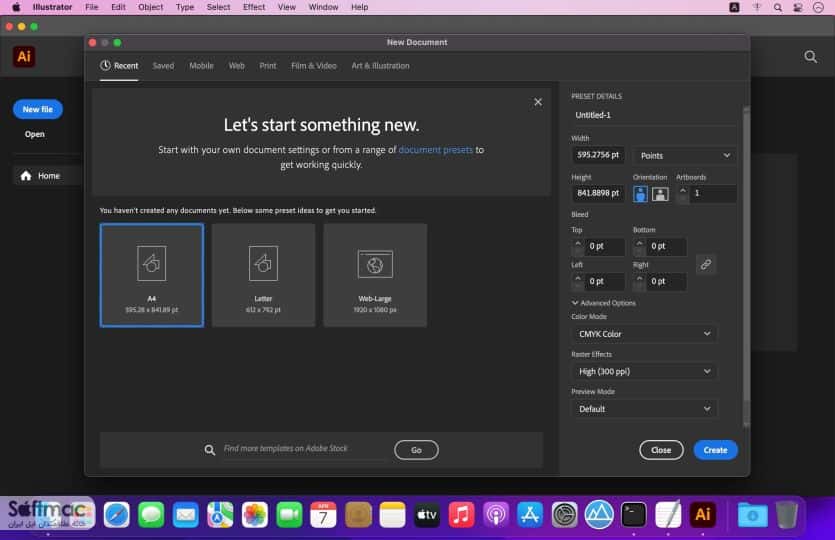This screenshot has width=835, height=540.
Task: Open Mail from the Dock
Action: click(x=186, y=515)
